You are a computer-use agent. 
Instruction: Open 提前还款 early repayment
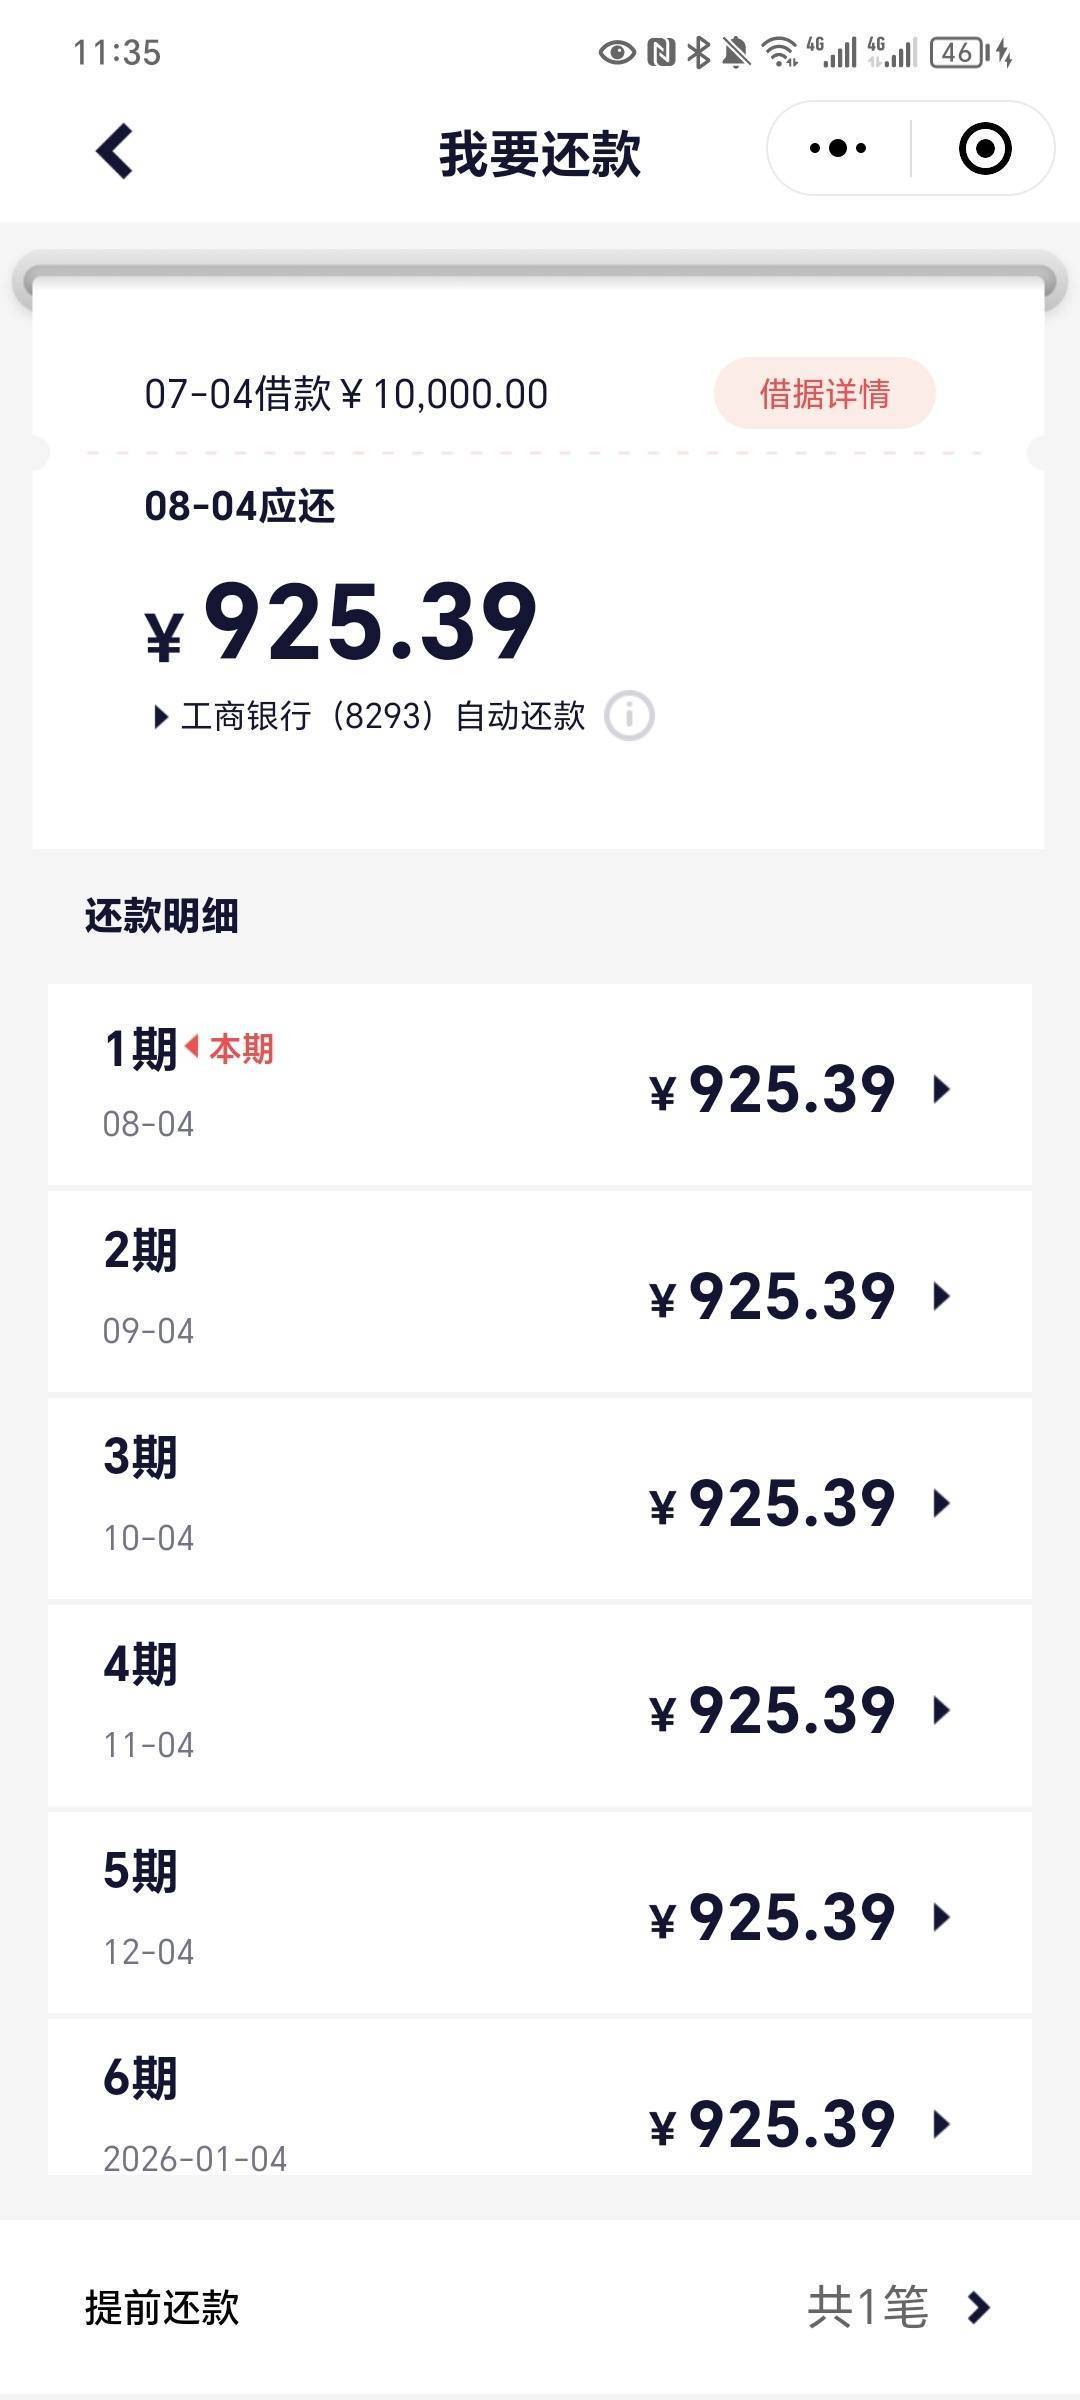pos(540,2308)
